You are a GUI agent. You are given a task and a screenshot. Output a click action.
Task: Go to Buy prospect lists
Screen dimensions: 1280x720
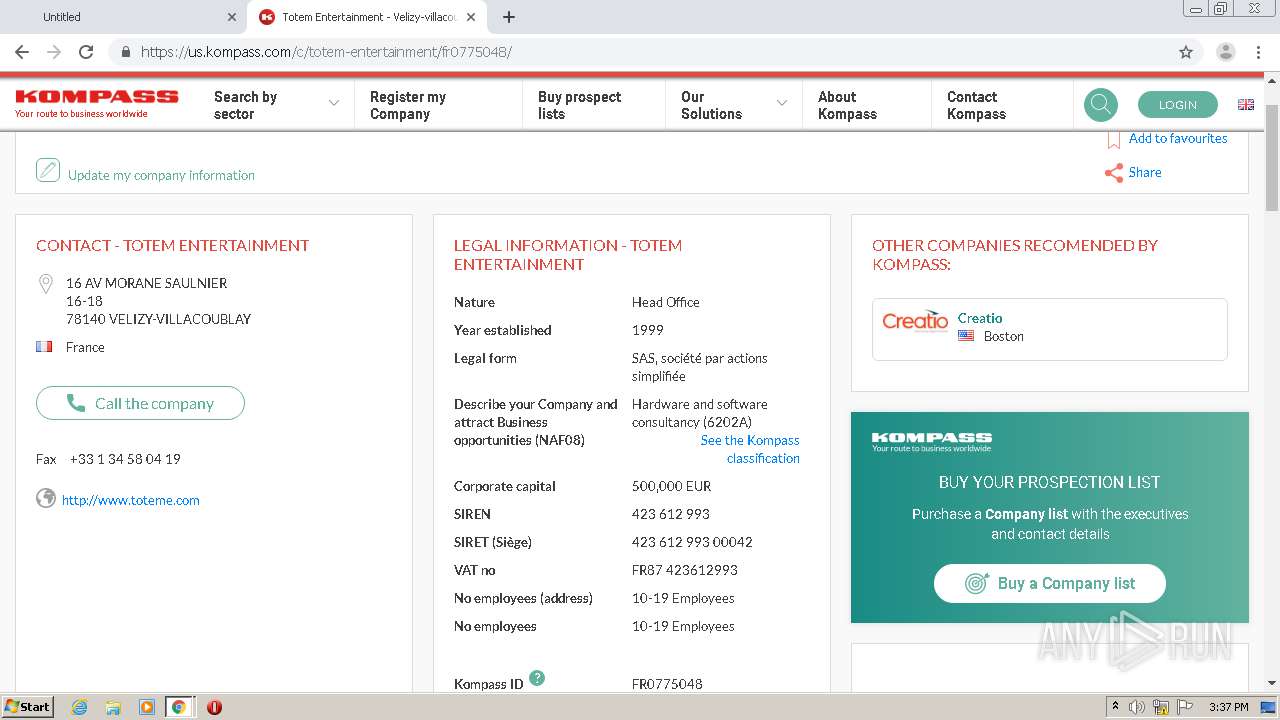[x=579, y=105]
